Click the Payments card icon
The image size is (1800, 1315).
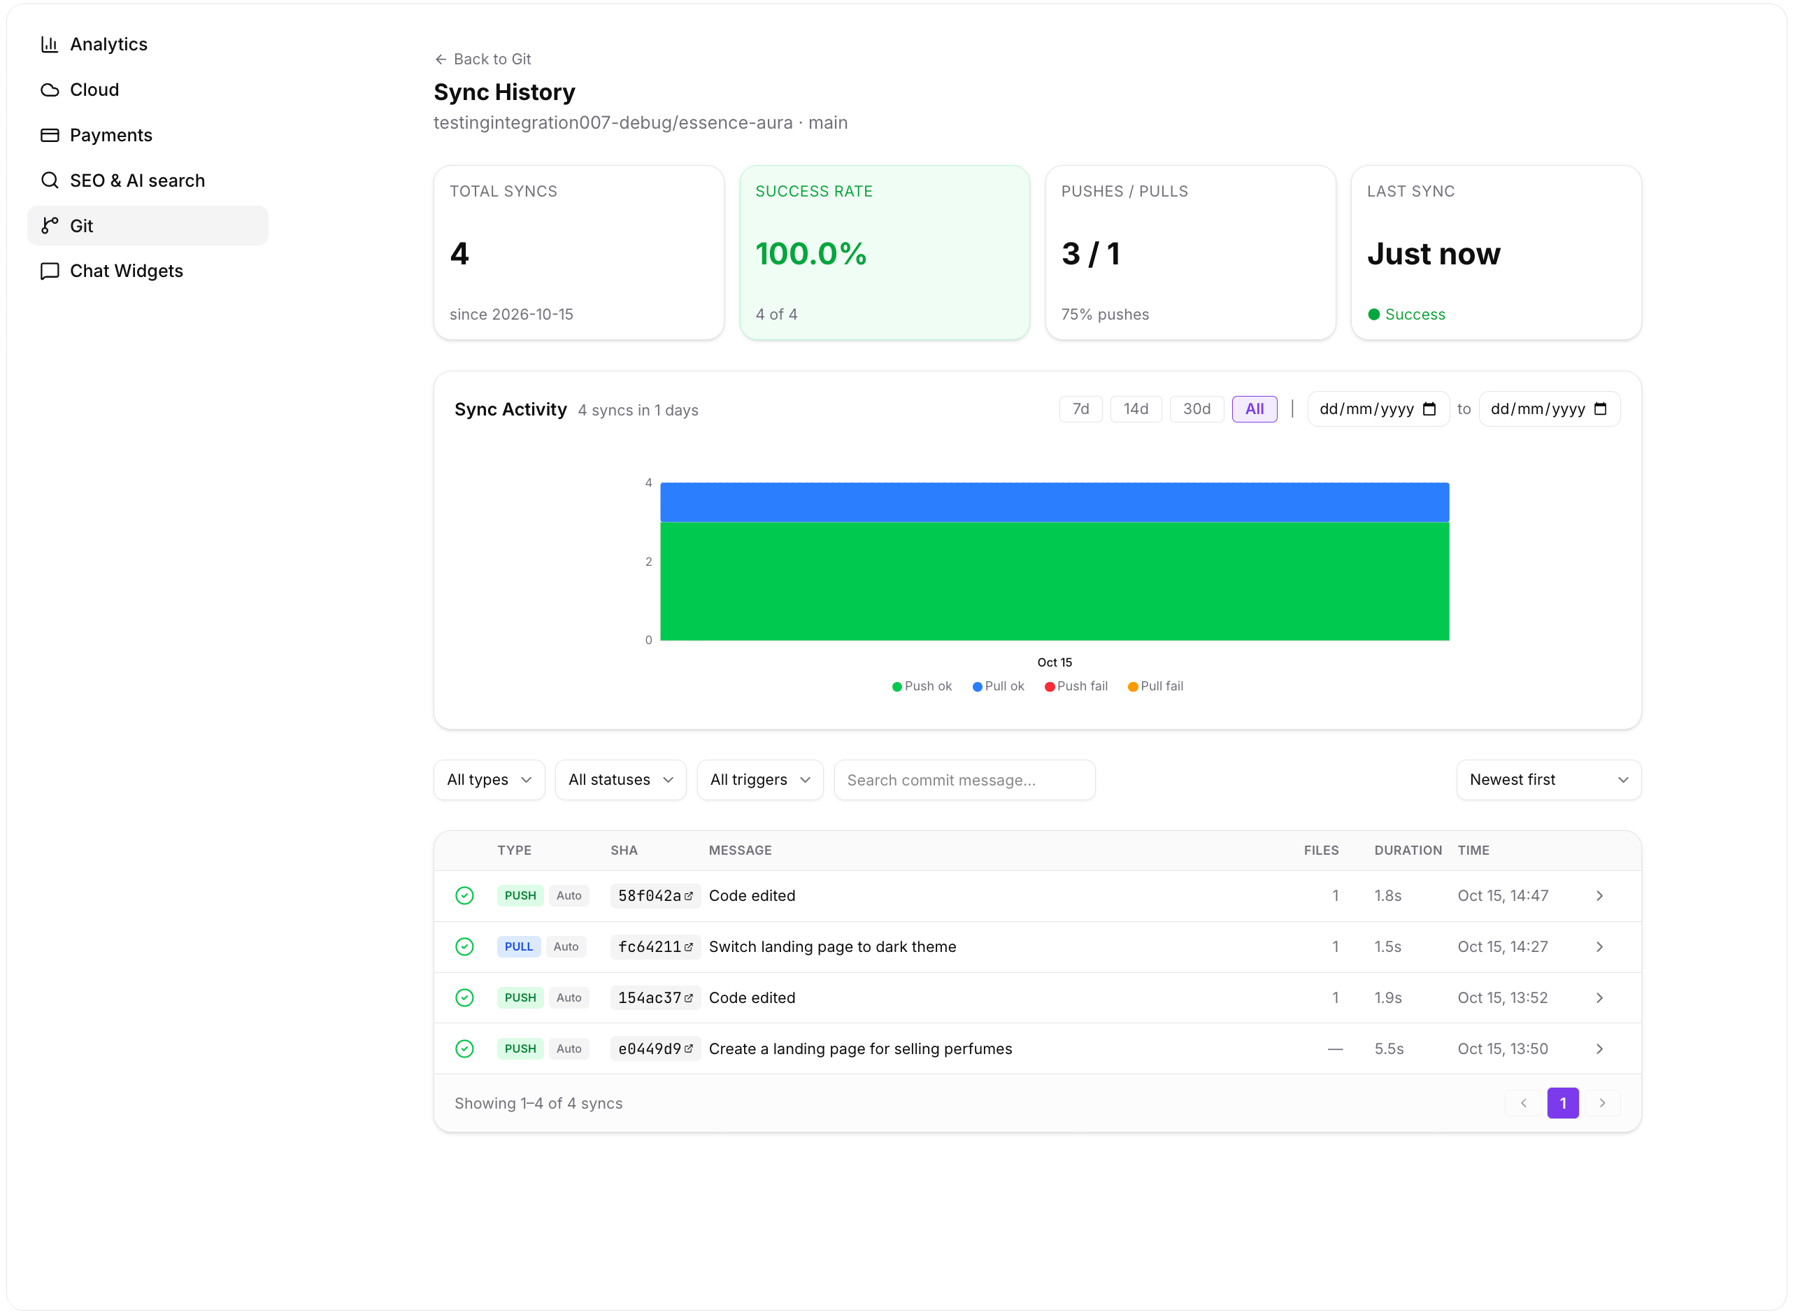point(49,135)
